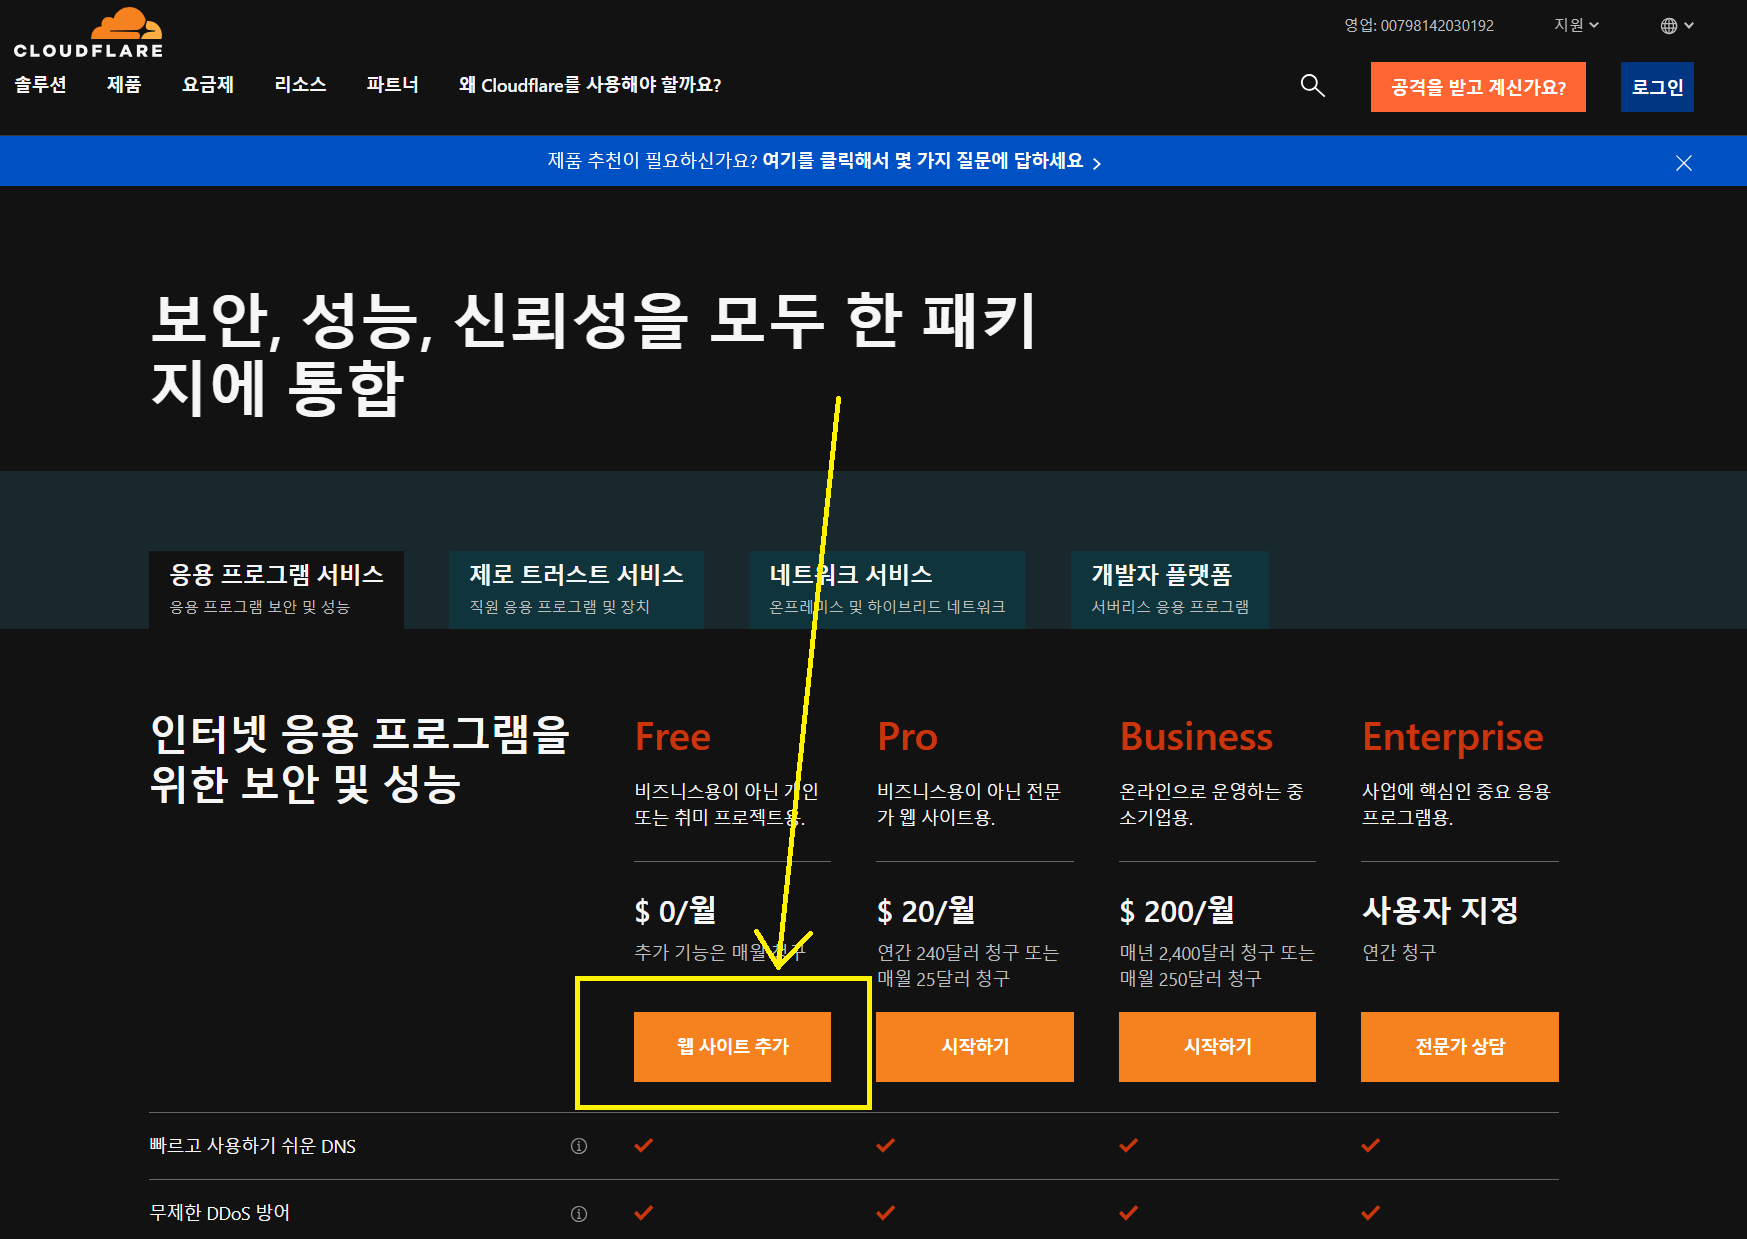Click 무제한 DDoS 방어 row label

click(x=220, y=1213)
